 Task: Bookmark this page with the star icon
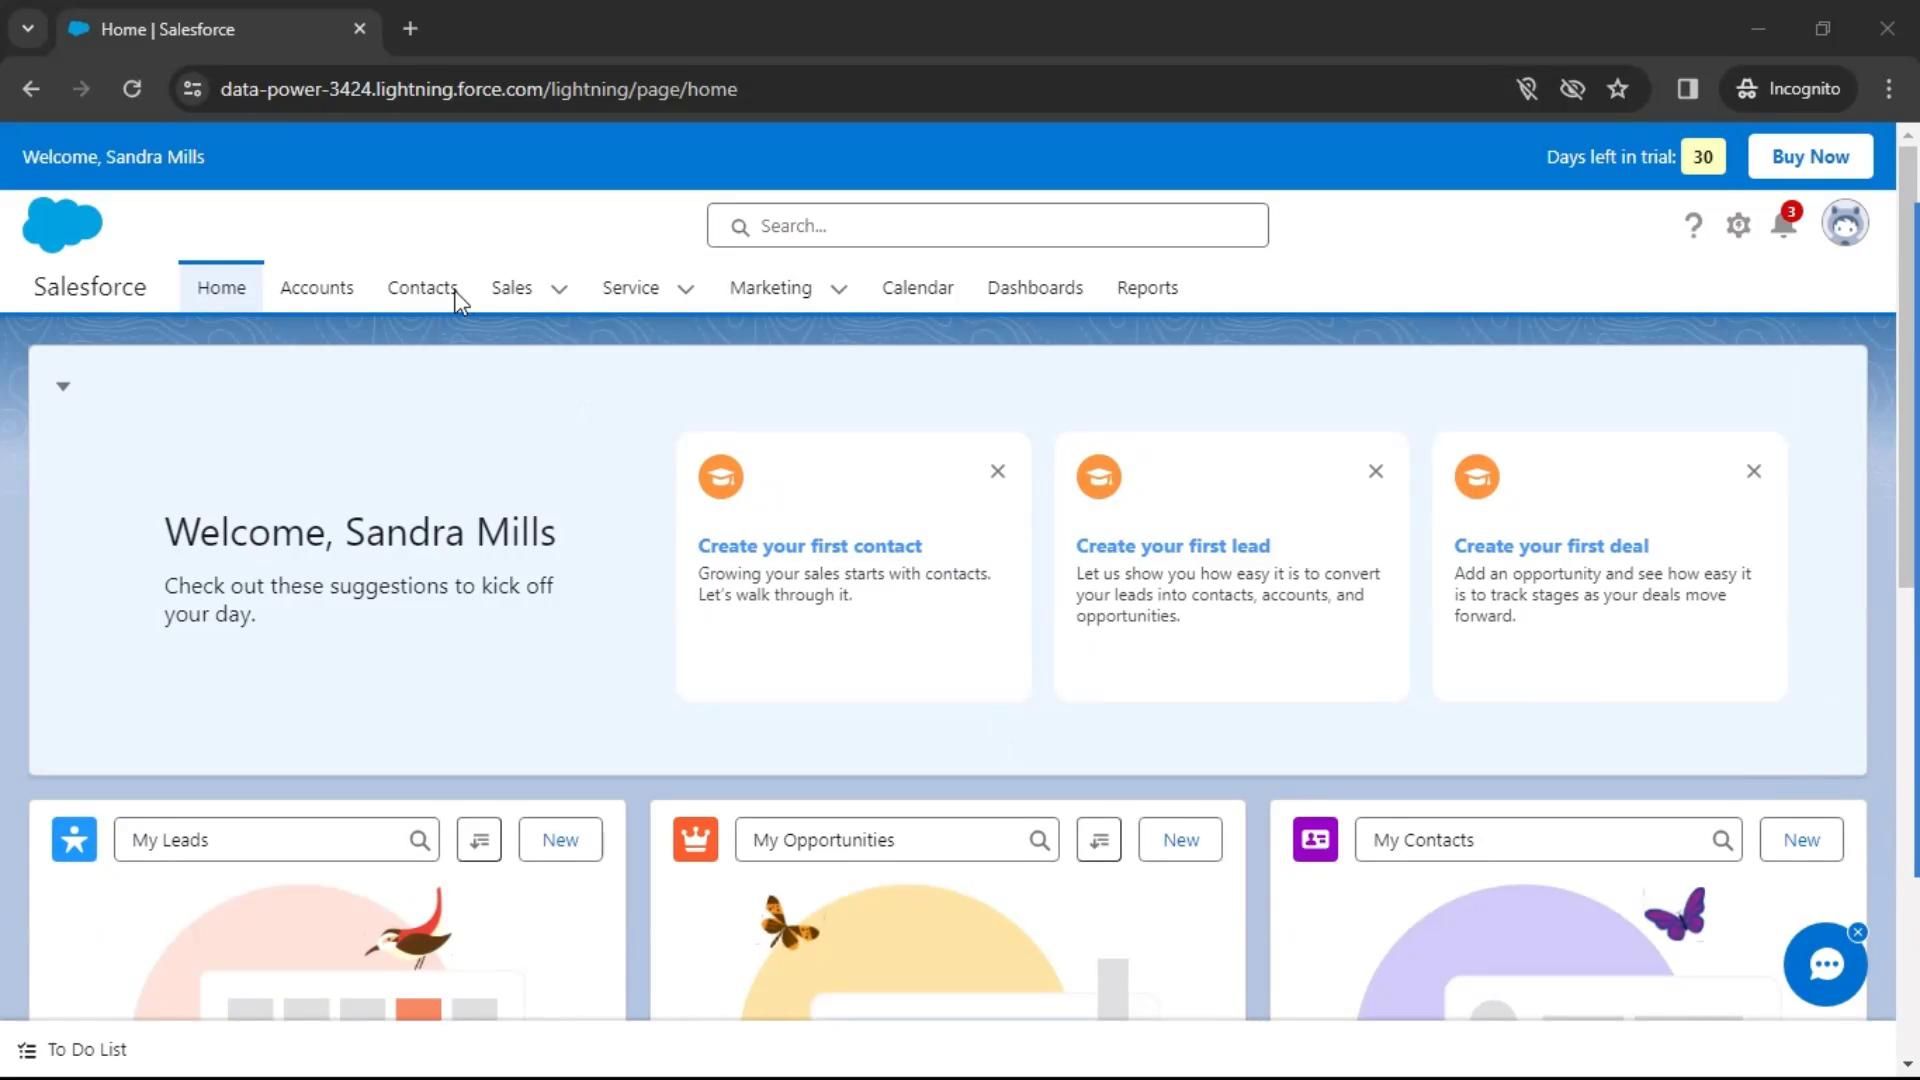click(1617, 89)
